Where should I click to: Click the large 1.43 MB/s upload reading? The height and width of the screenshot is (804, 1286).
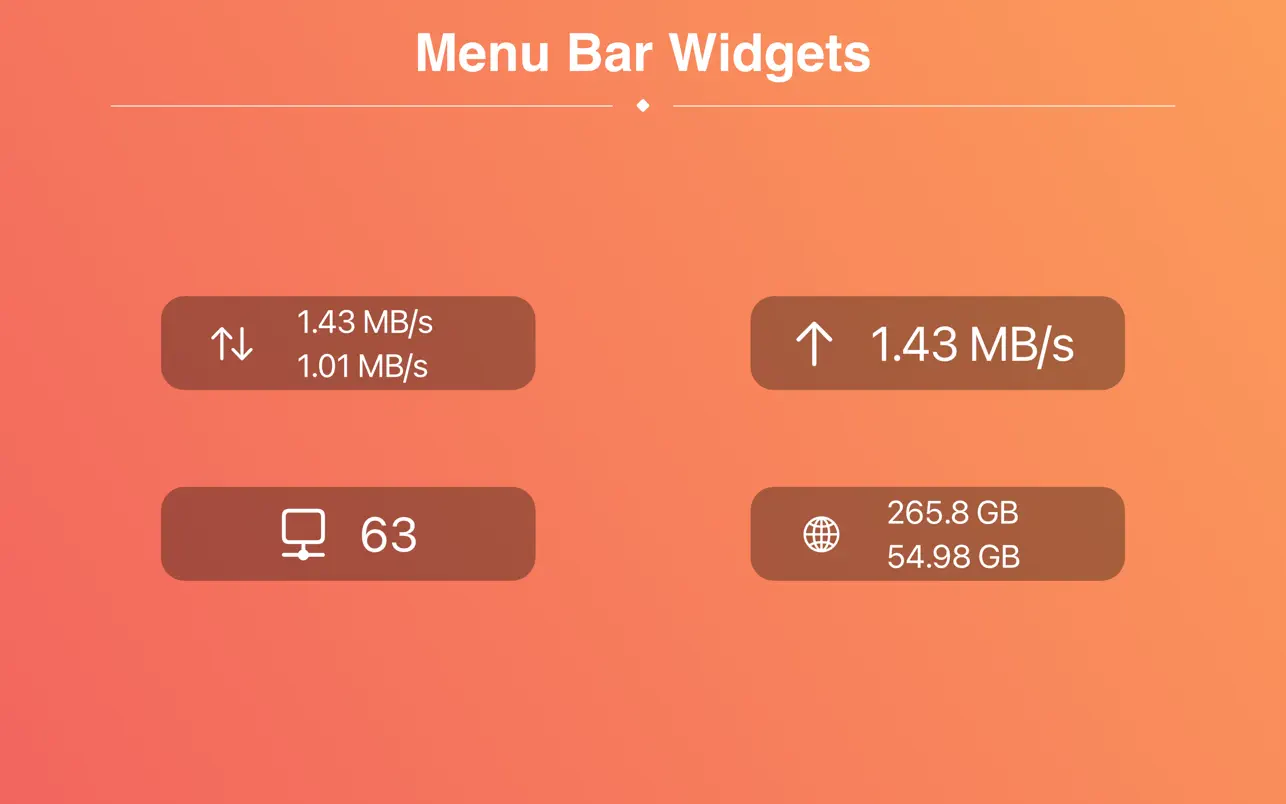972,344
